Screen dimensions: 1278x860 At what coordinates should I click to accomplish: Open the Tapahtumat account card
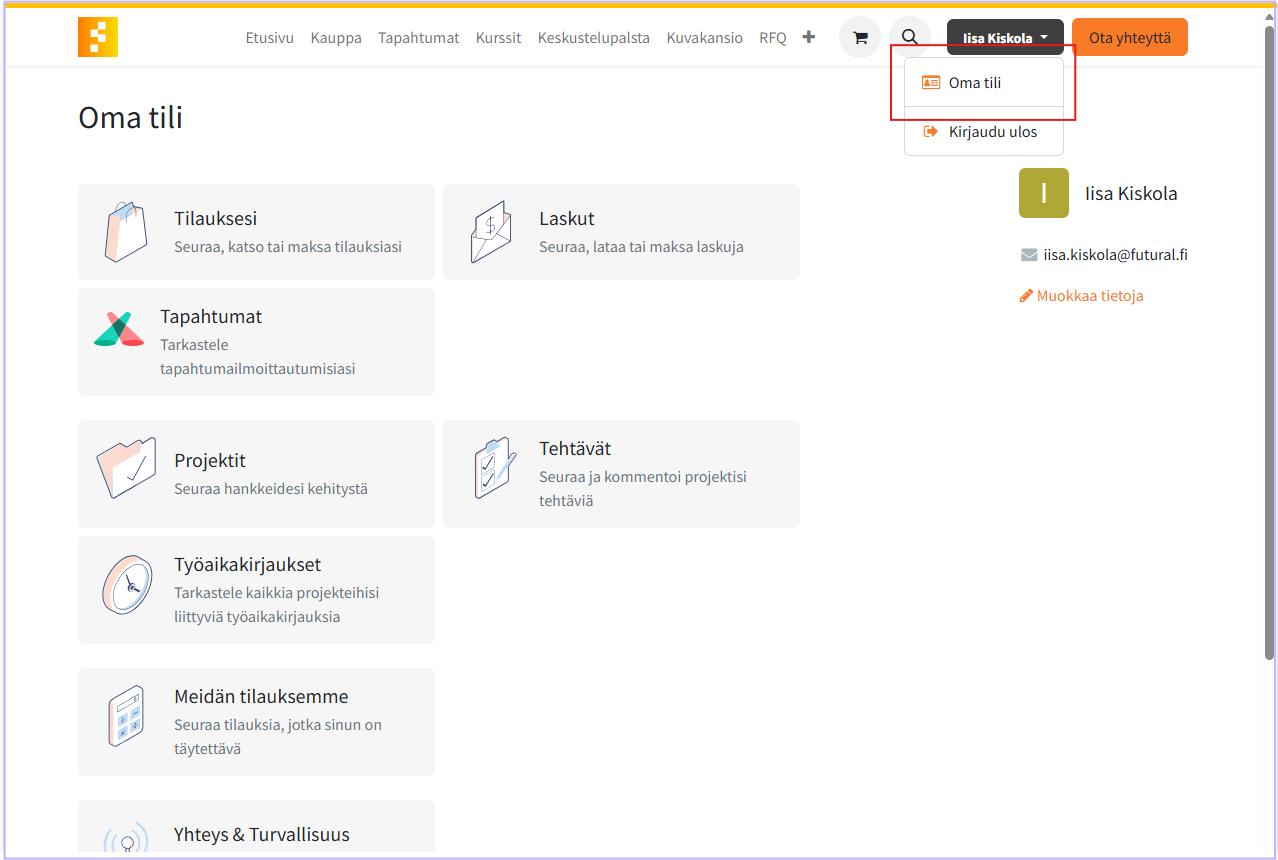pos(256,342)
